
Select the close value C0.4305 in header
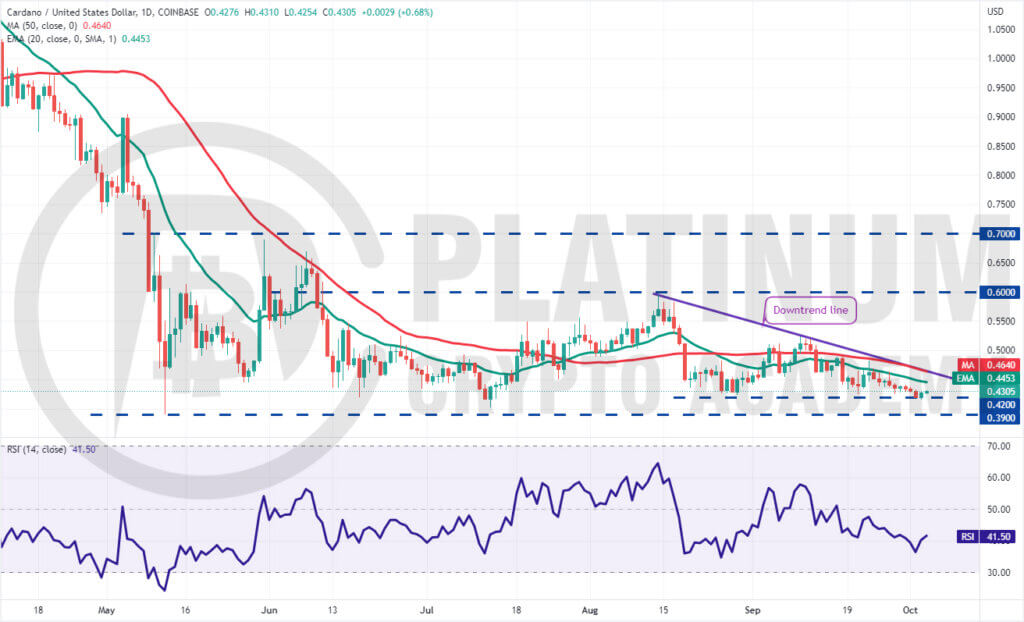pos(340,12)
